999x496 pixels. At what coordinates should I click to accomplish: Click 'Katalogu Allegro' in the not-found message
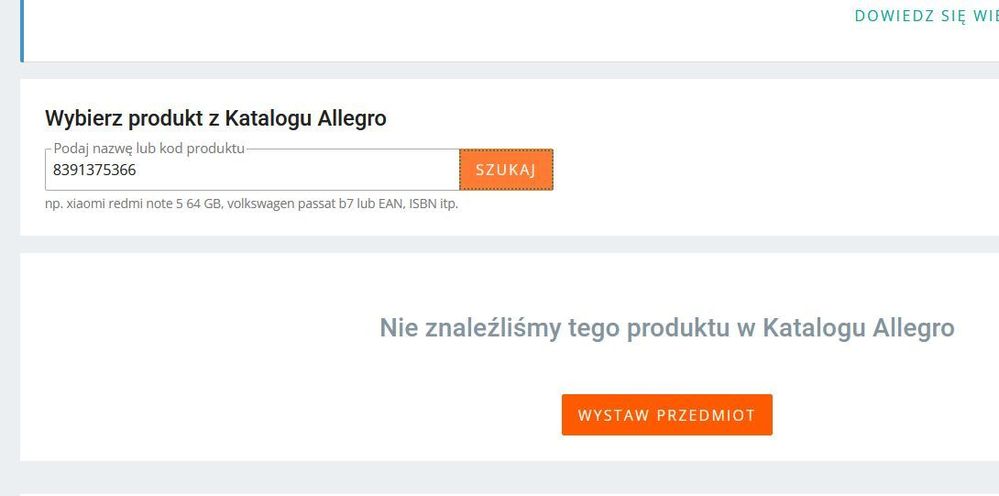click(x=858, y=328)
